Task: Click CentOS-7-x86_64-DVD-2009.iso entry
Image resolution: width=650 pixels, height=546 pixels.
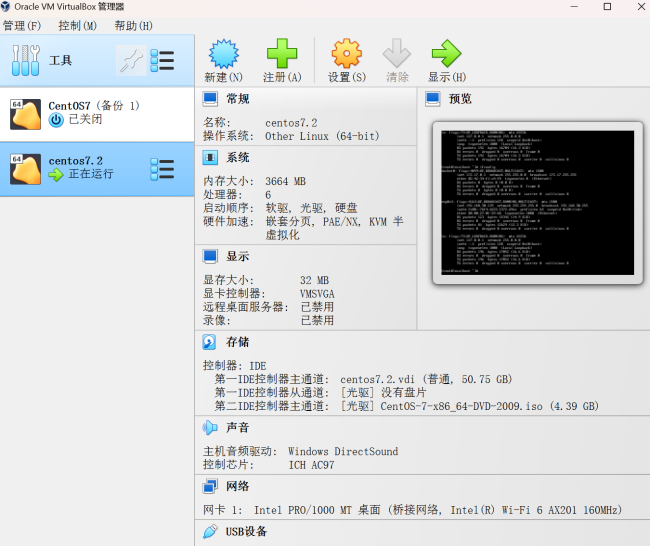Action: point(469,406)
